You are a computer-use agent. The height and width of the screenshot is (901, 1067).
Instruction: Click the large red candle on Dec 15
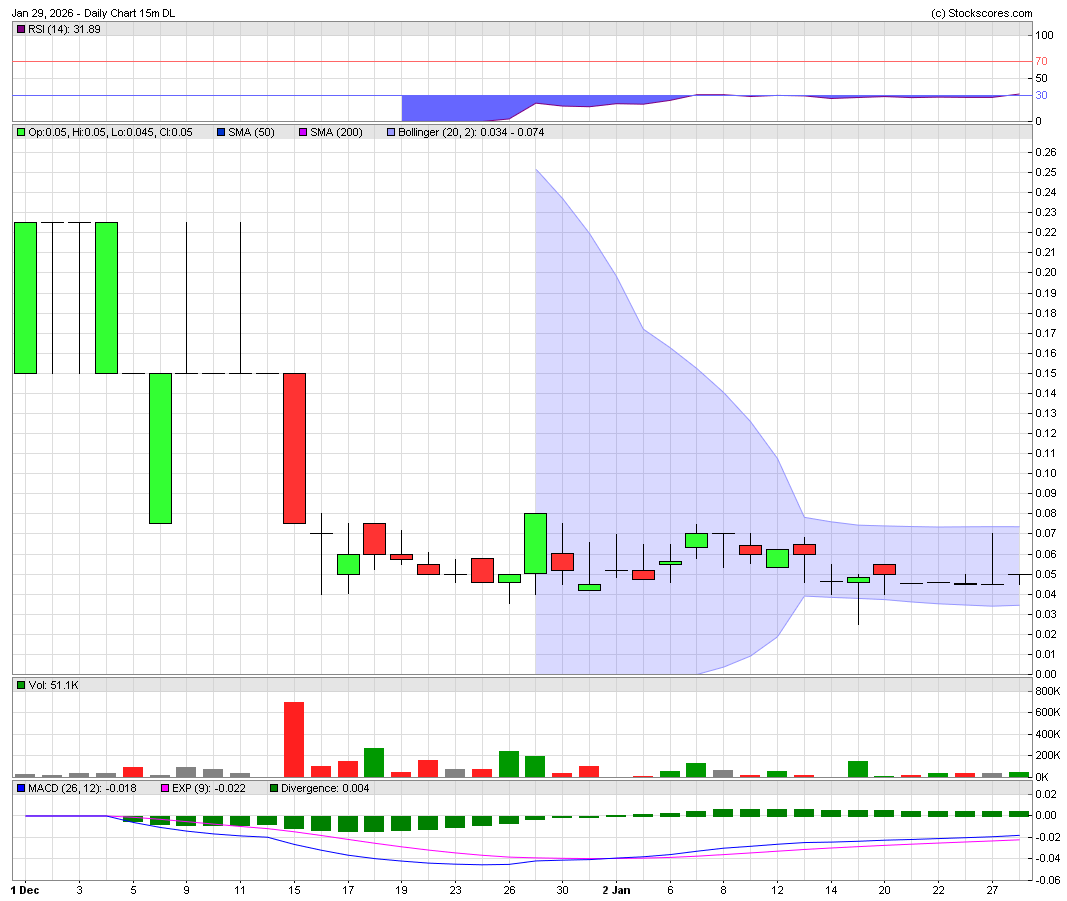[295, 448]
